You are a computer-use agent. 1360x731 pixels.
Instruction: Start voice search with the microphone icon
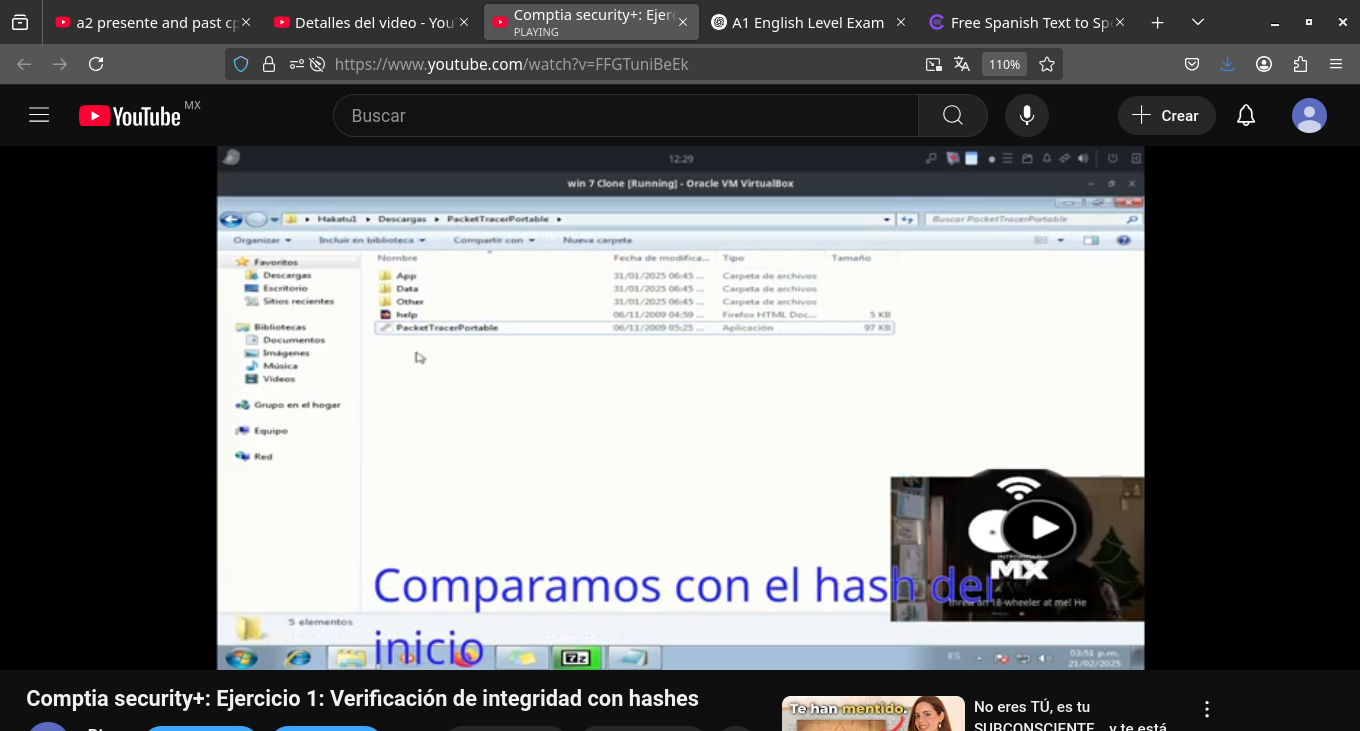1026,116
